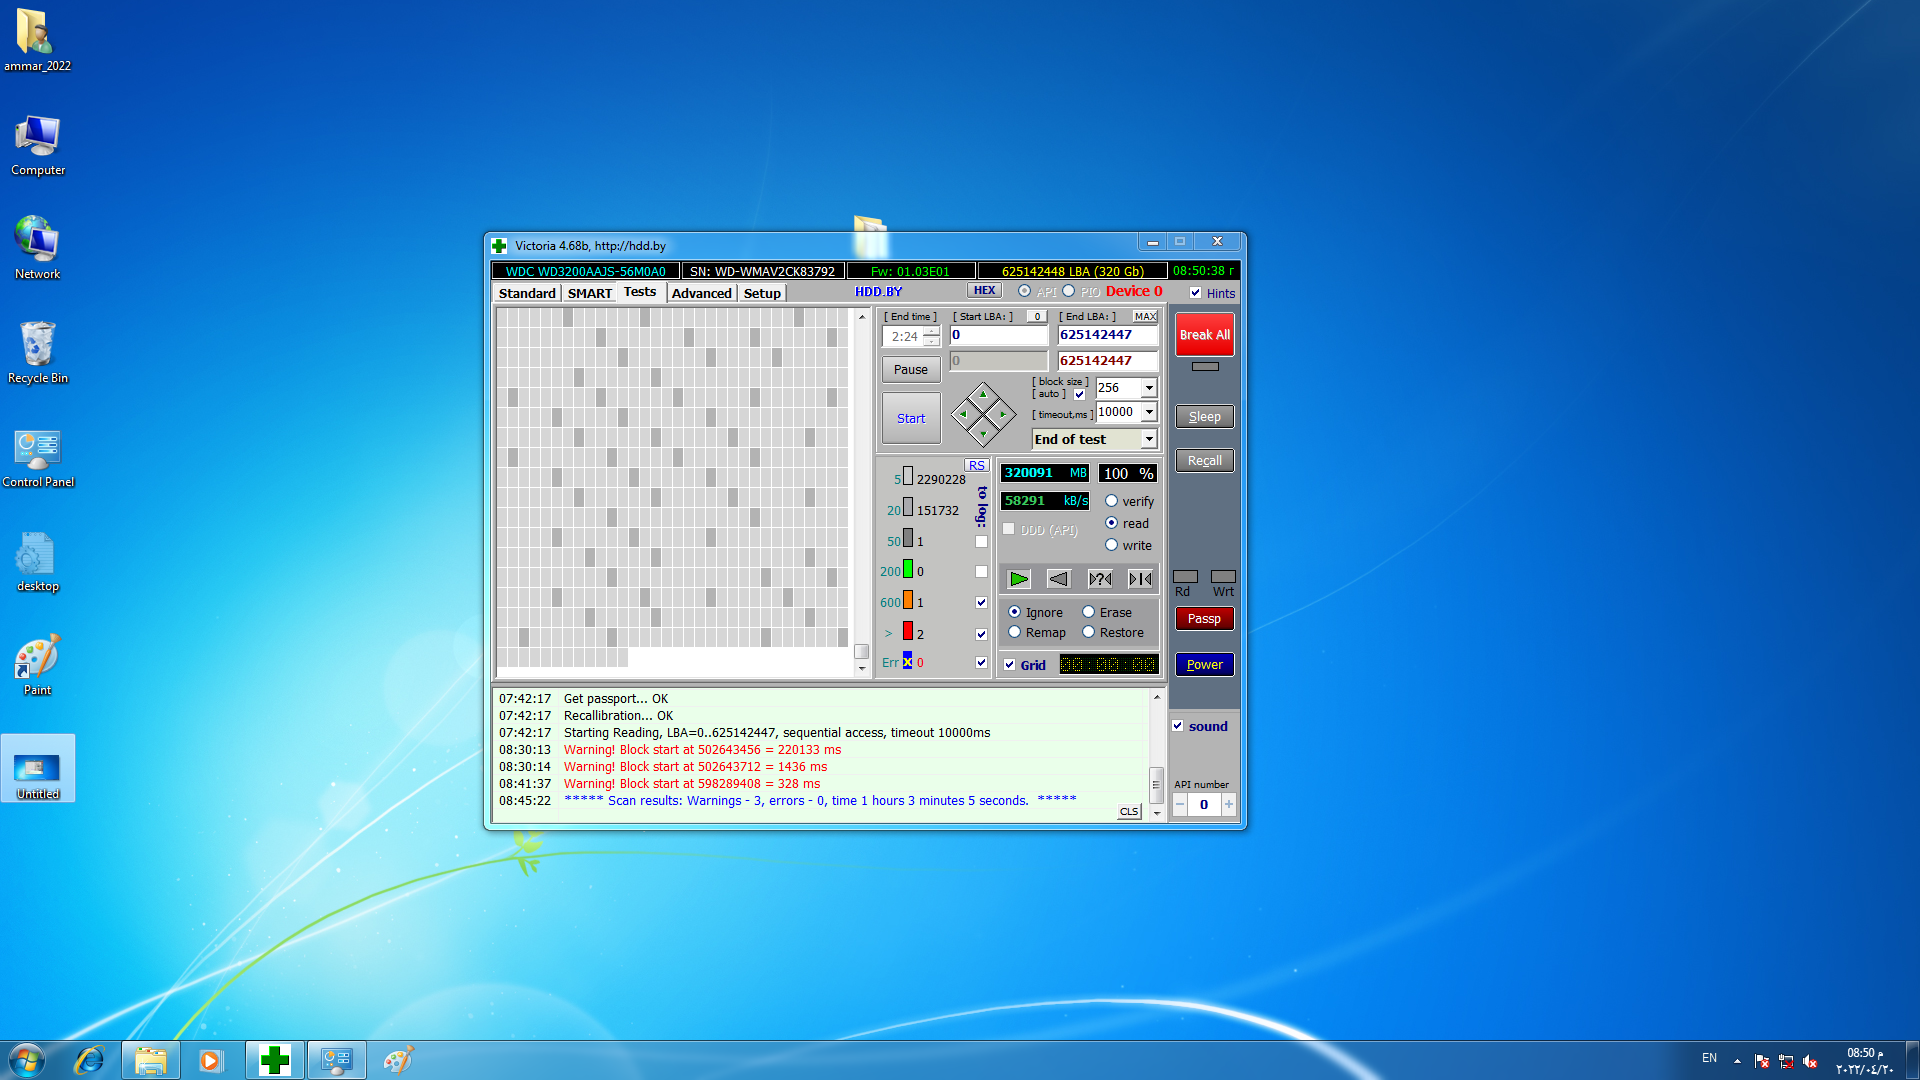This screenshot has width=1920, height=1080.
Task: Toggle the Grid checkbox
Action: (1009, 665)
